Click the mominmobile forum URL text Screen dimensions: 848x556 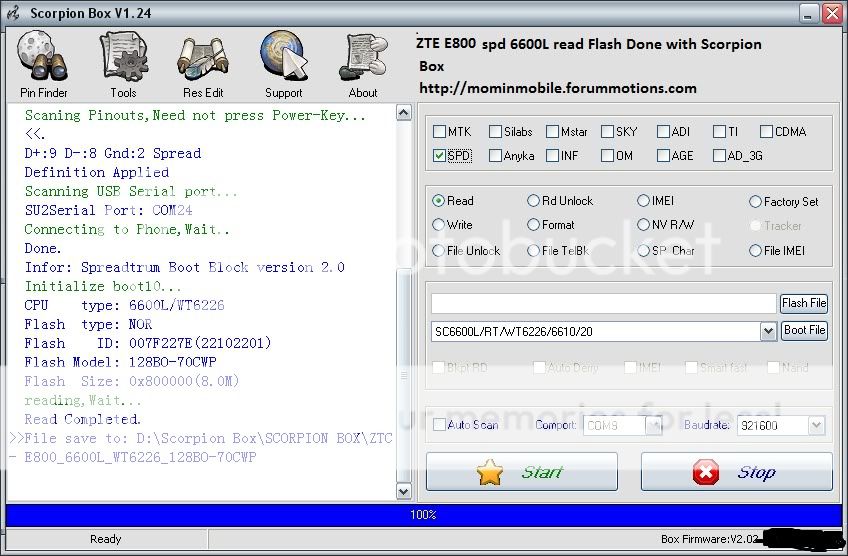(558, 88)
